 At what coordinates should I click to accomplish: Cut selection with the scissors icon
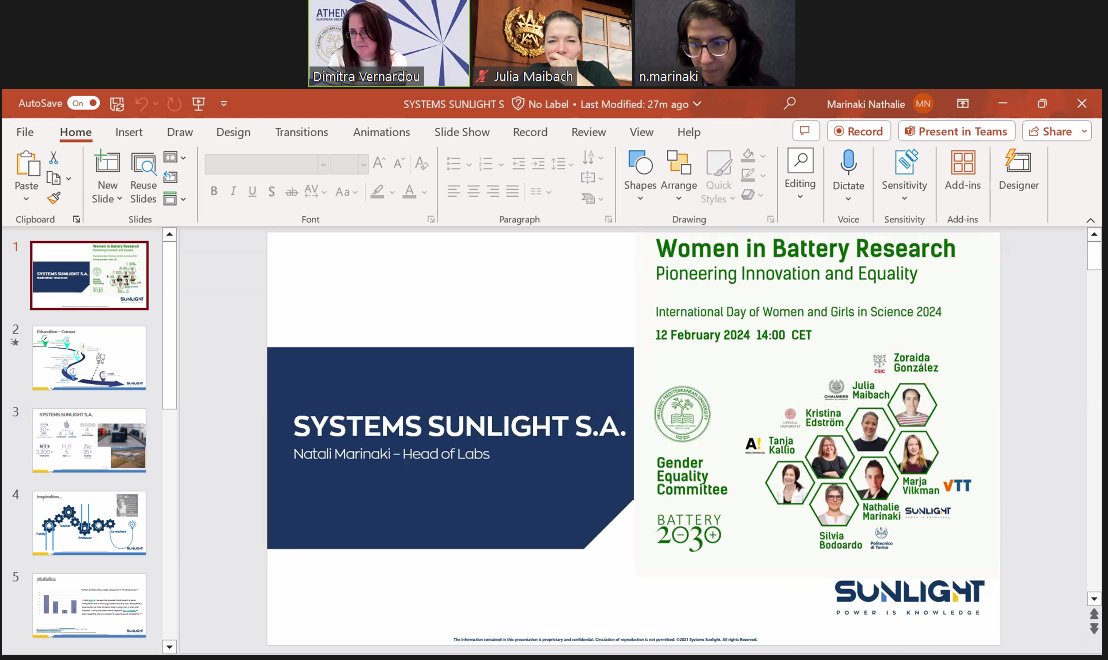point(53,158)
